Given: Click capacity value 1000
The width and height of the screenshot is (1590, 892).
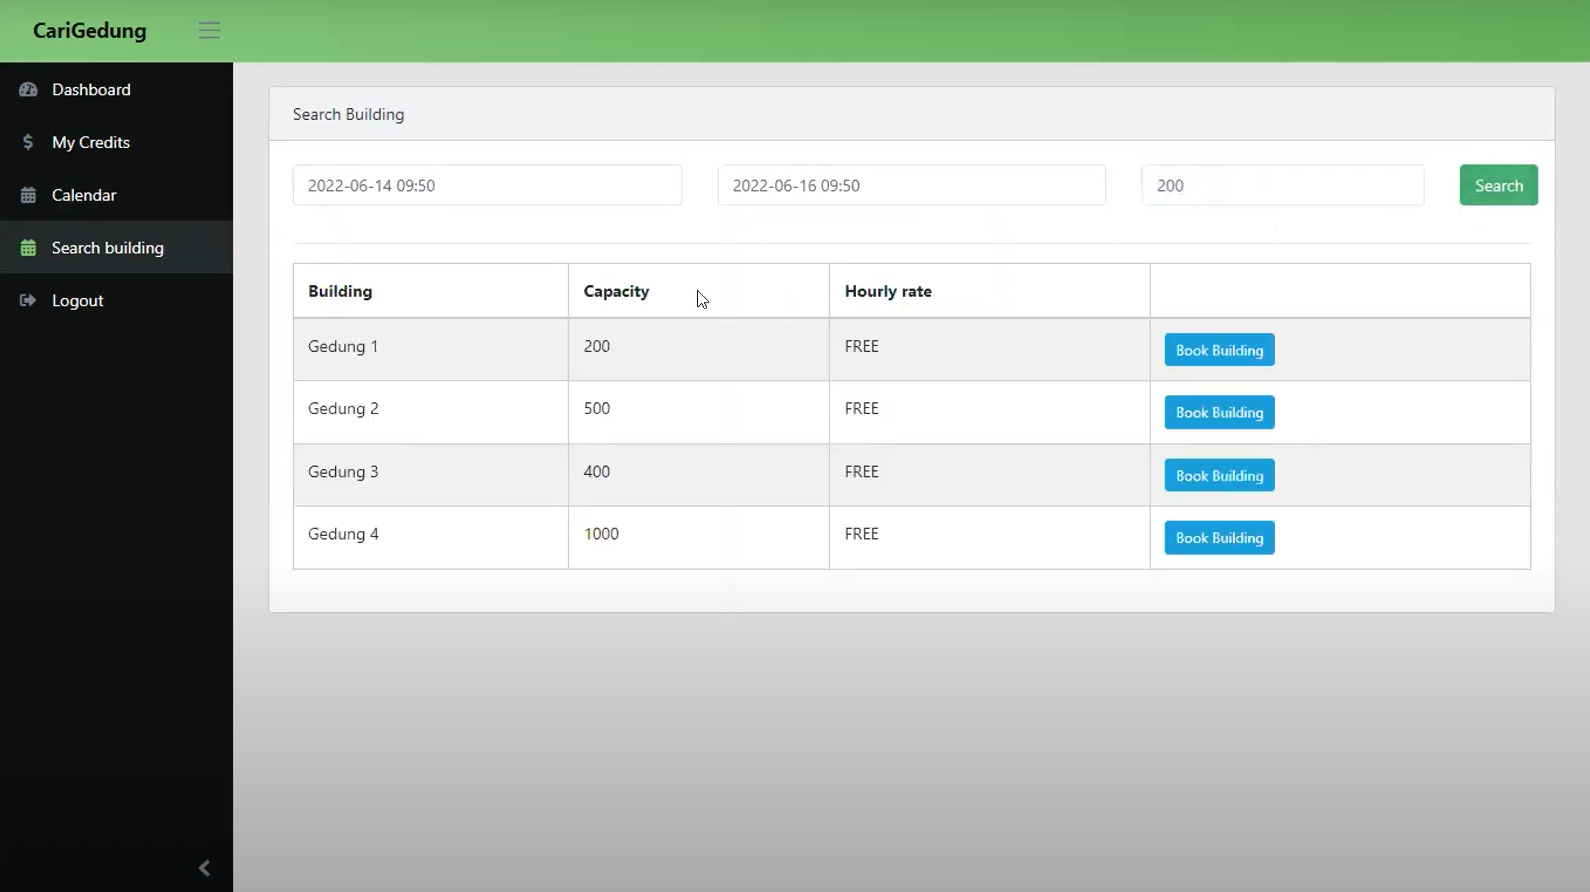Looking at the screenshot, I should [x=601, y=533].
